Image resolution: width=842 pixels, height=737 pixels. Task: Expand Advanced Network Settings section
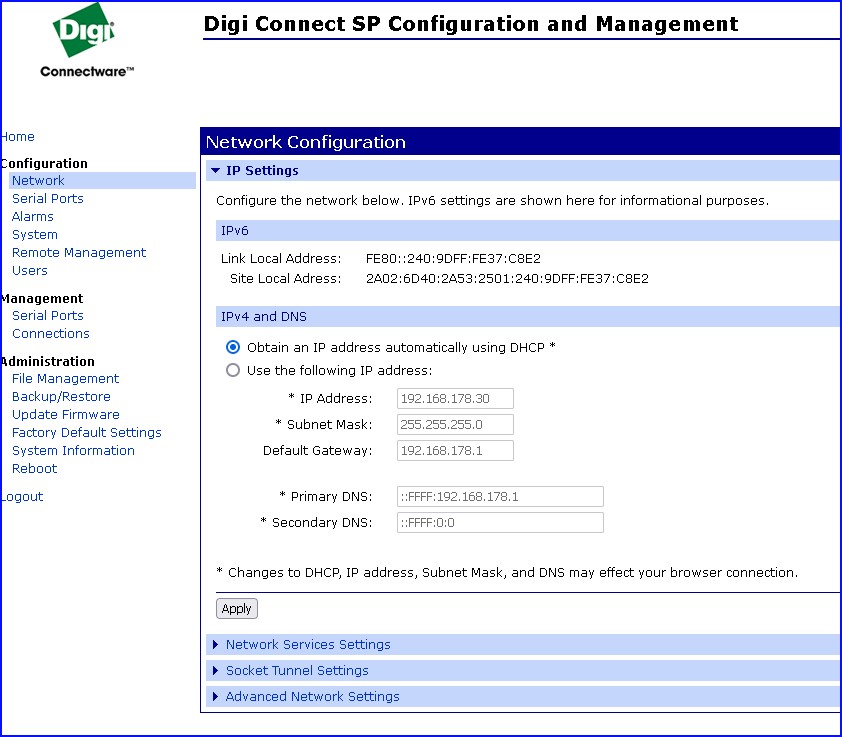click(313, 696)
